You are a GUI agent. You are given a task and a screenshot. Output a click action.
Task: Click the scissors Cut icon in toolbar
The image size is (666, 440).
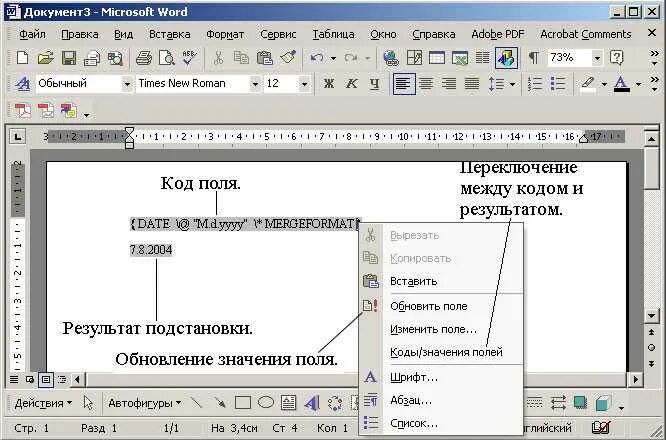(x=218, y=58)
